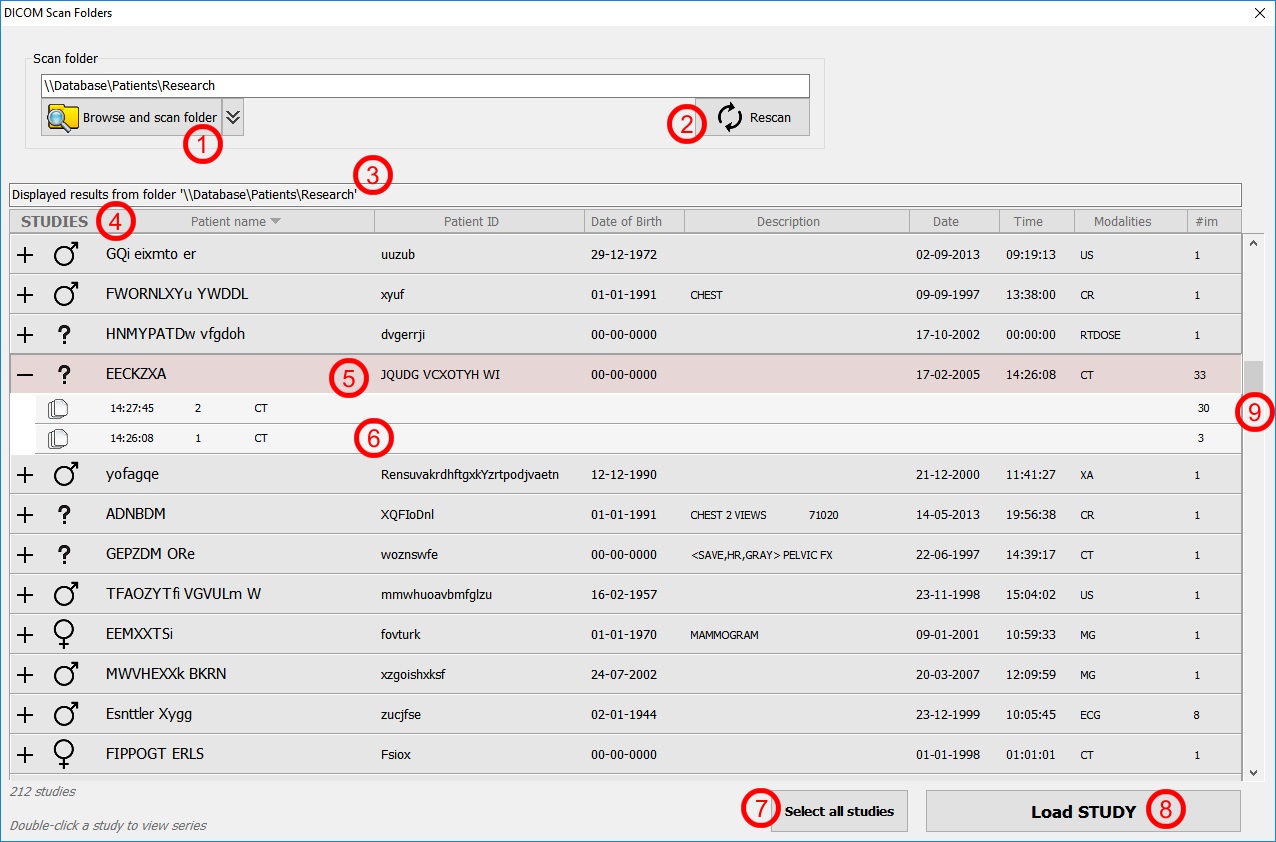Close the DICOM Scan Folders window
Screen dimensions: 1276x842
1260,13
